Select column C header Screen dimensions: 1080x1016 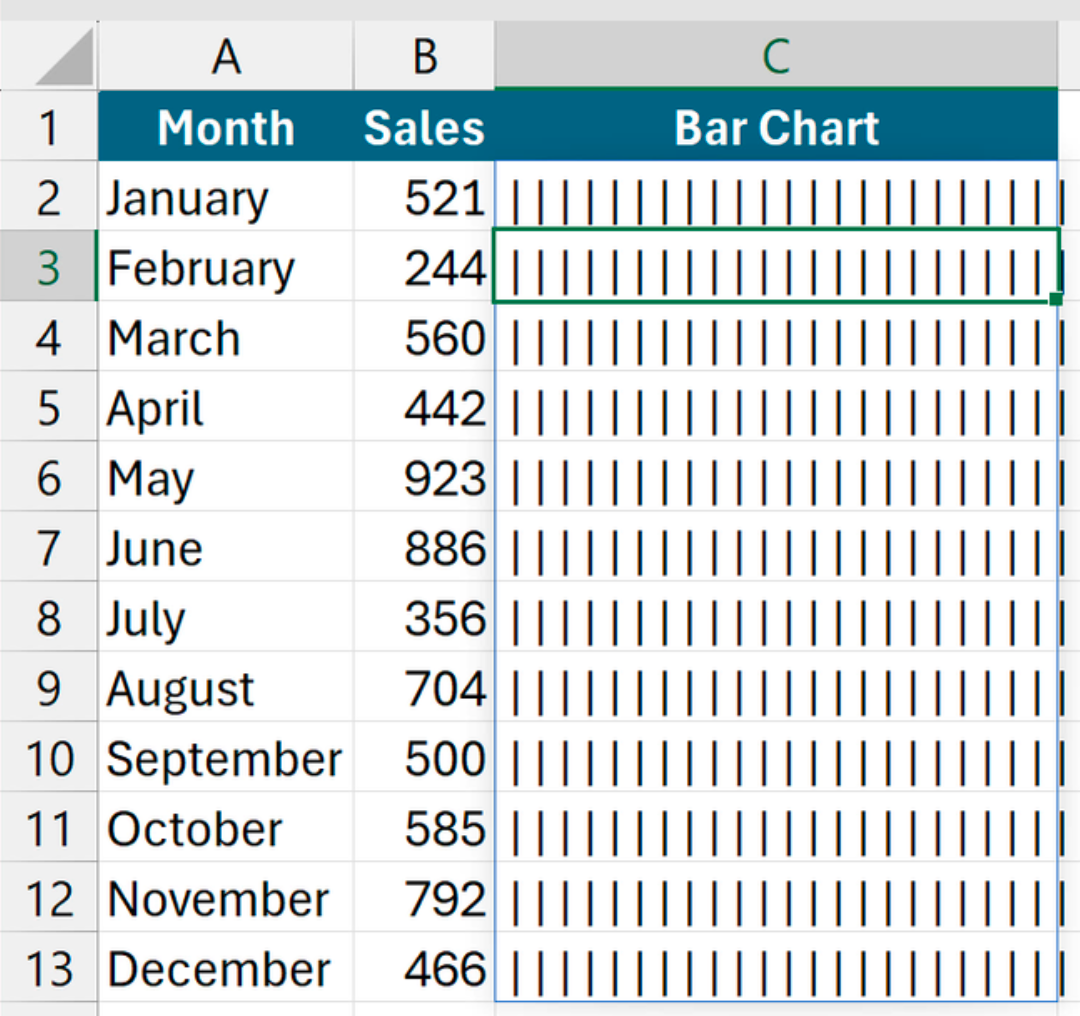point(776,56)
